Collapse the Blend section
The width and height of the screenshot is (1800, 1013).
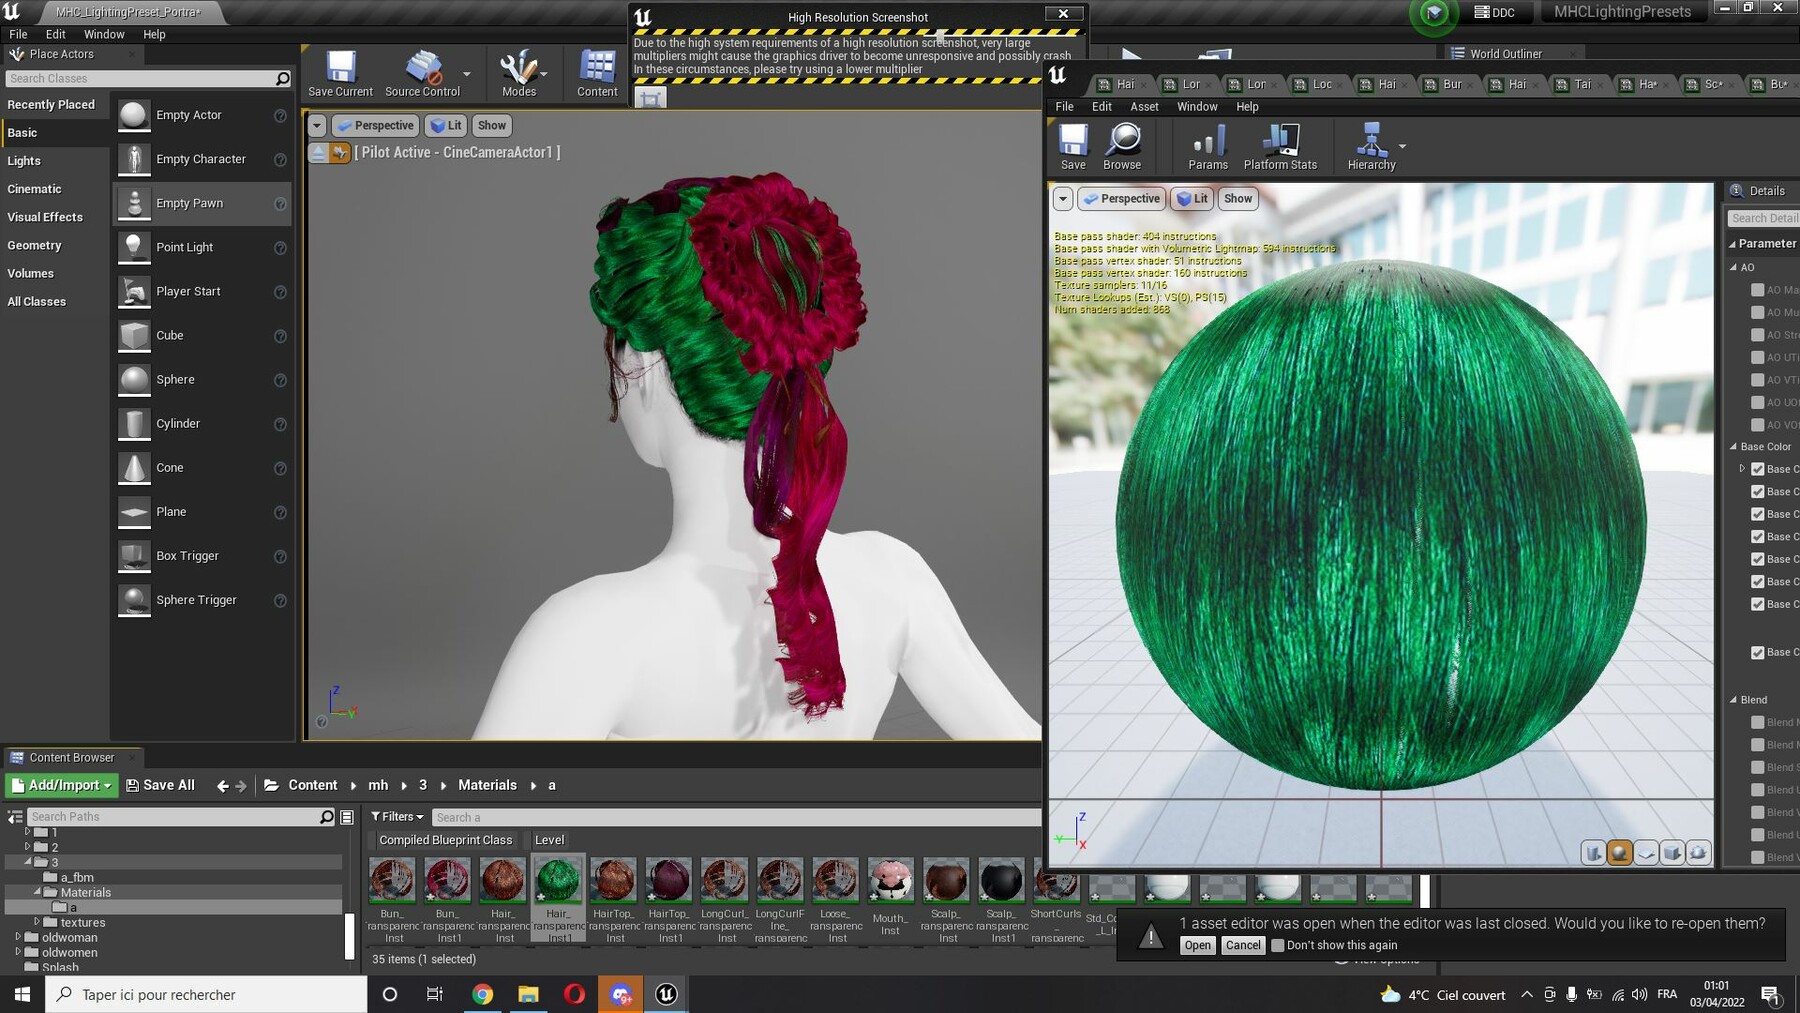coord(1733,700)
